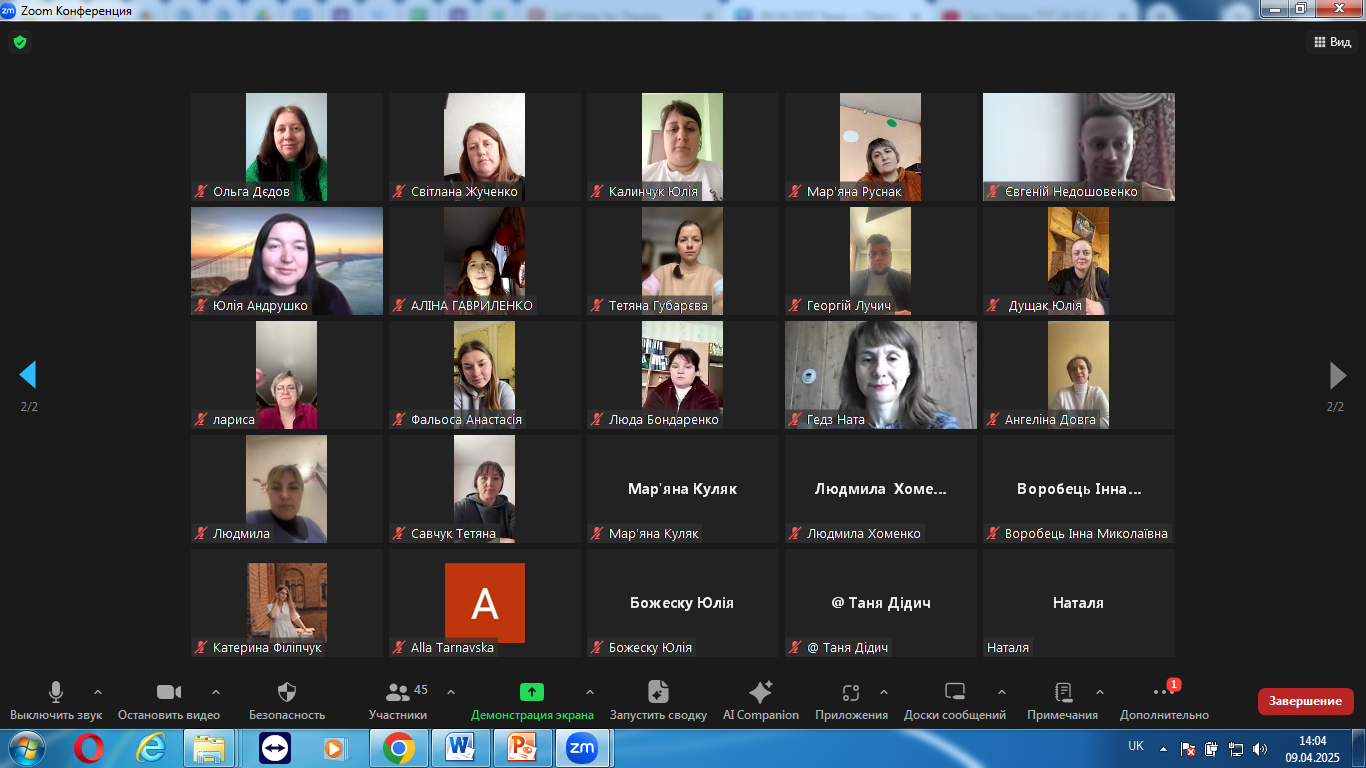The image size is (1366, 768).
Task: Expand screen share options chevron
Action: click(x=590, y=692)
